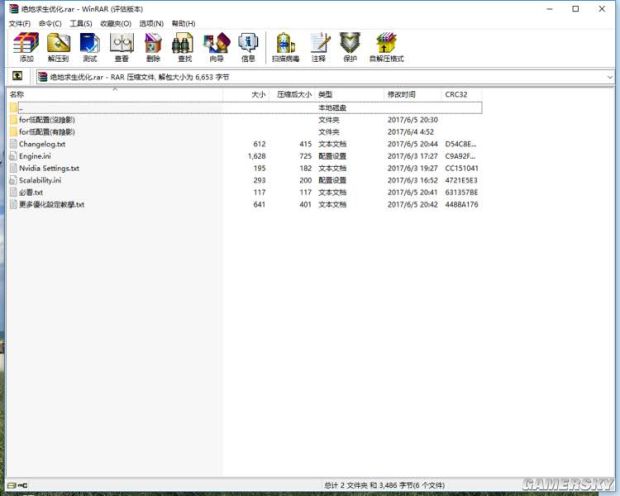This screenshot has width=620, height=496.
Task: Click the packed size 725 cell
Action: [x=305, y=156]
